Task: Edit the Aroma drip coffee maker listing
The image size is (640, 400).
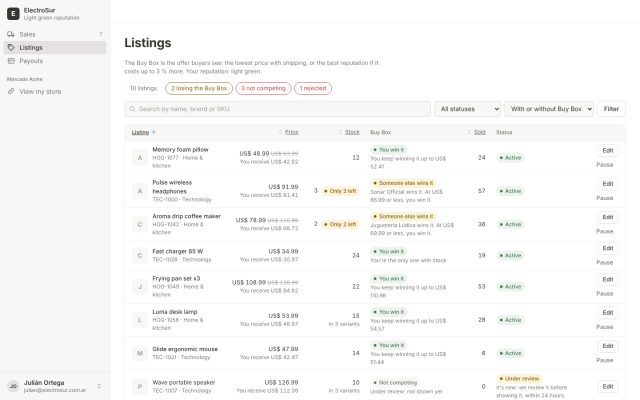Action: (608, 217)
